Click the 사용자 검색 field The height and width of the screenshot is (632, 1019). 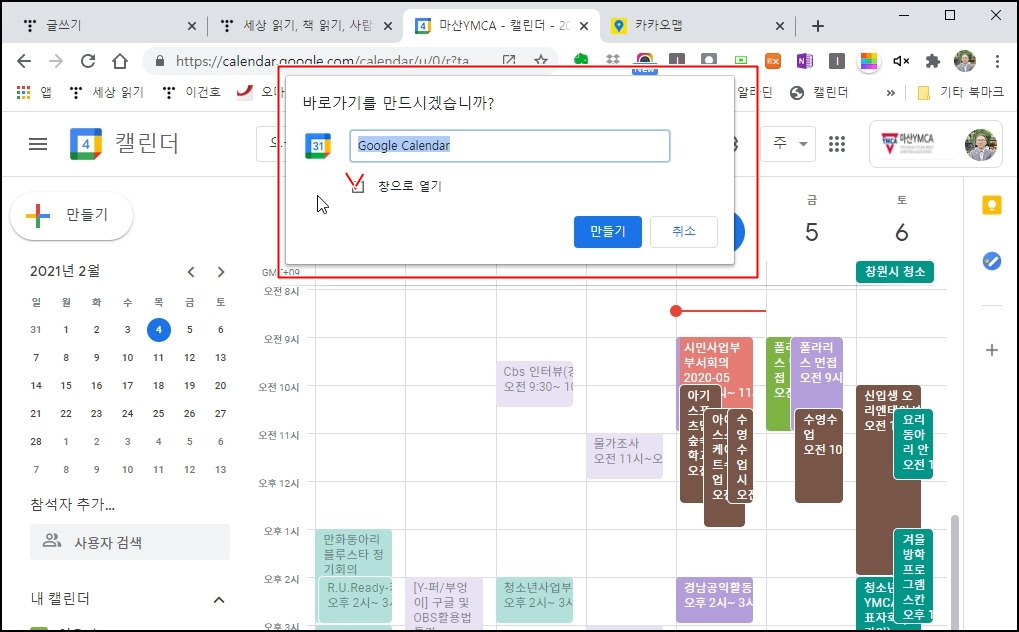pos(130,542)
